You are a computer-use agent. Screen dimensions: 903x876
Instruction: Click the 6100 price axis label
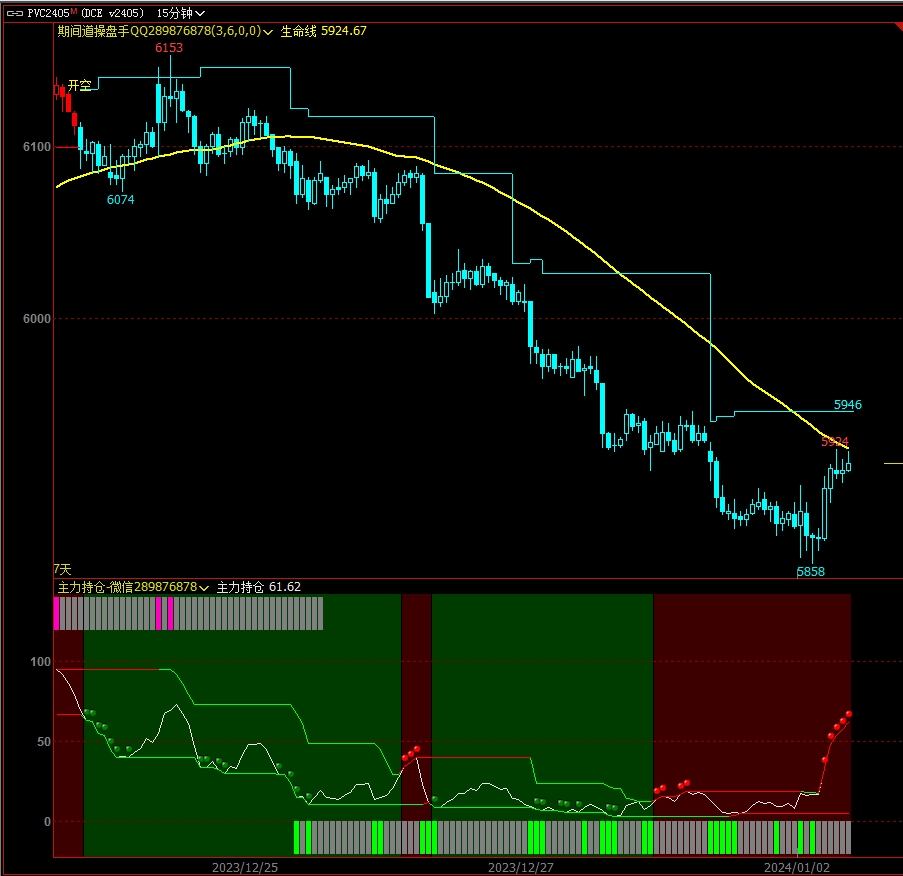38,147
